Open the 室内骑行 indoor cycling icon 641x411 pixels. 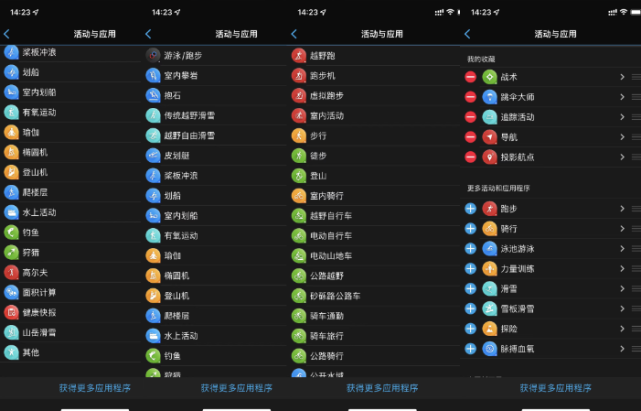coord(299,195)
